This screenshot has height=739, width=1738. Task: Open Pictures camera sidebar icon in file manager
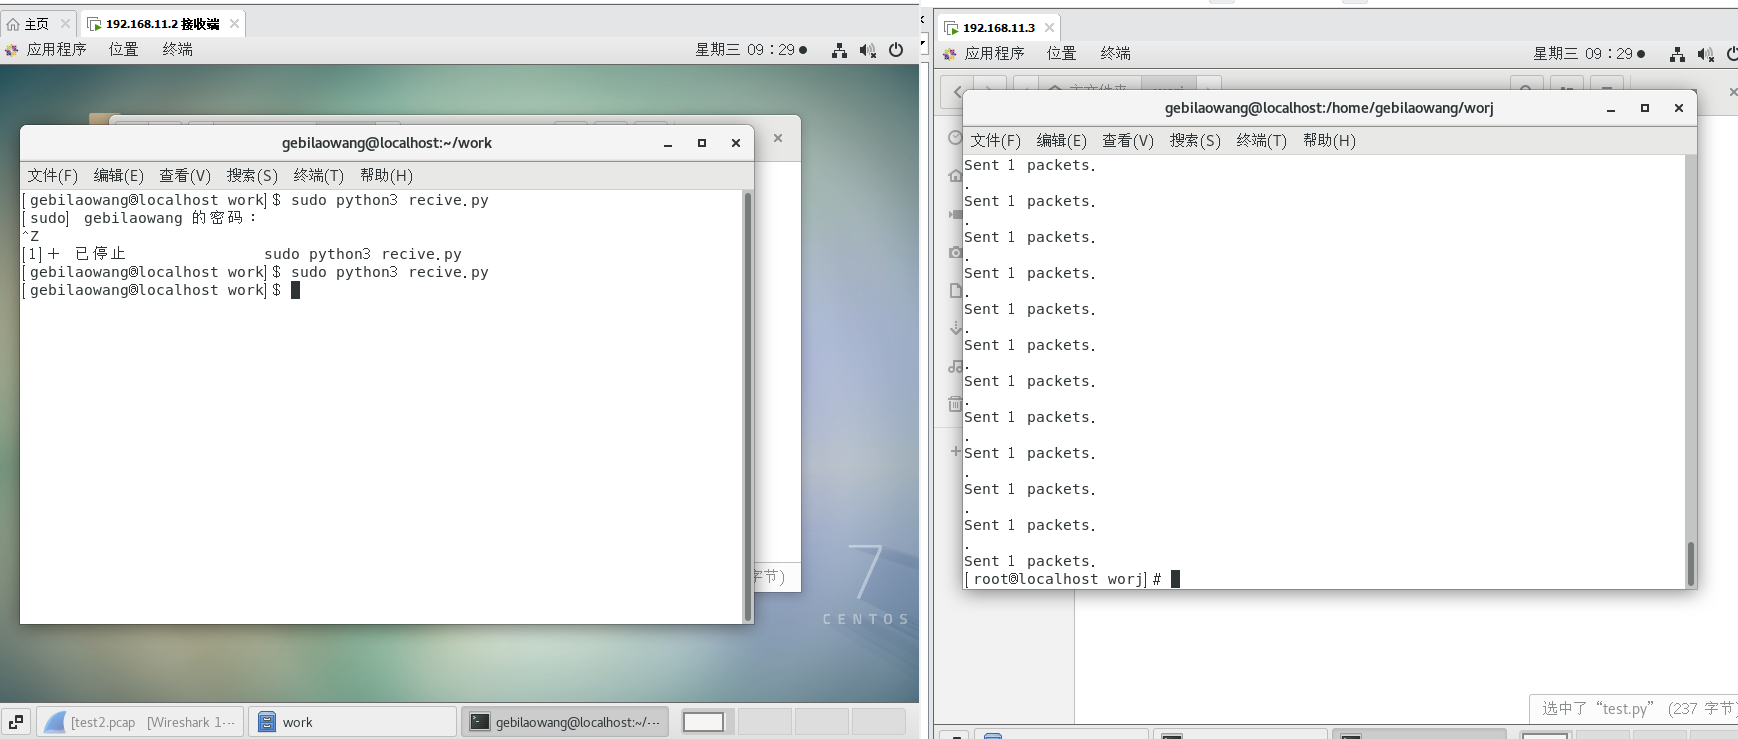click(955, 252)
